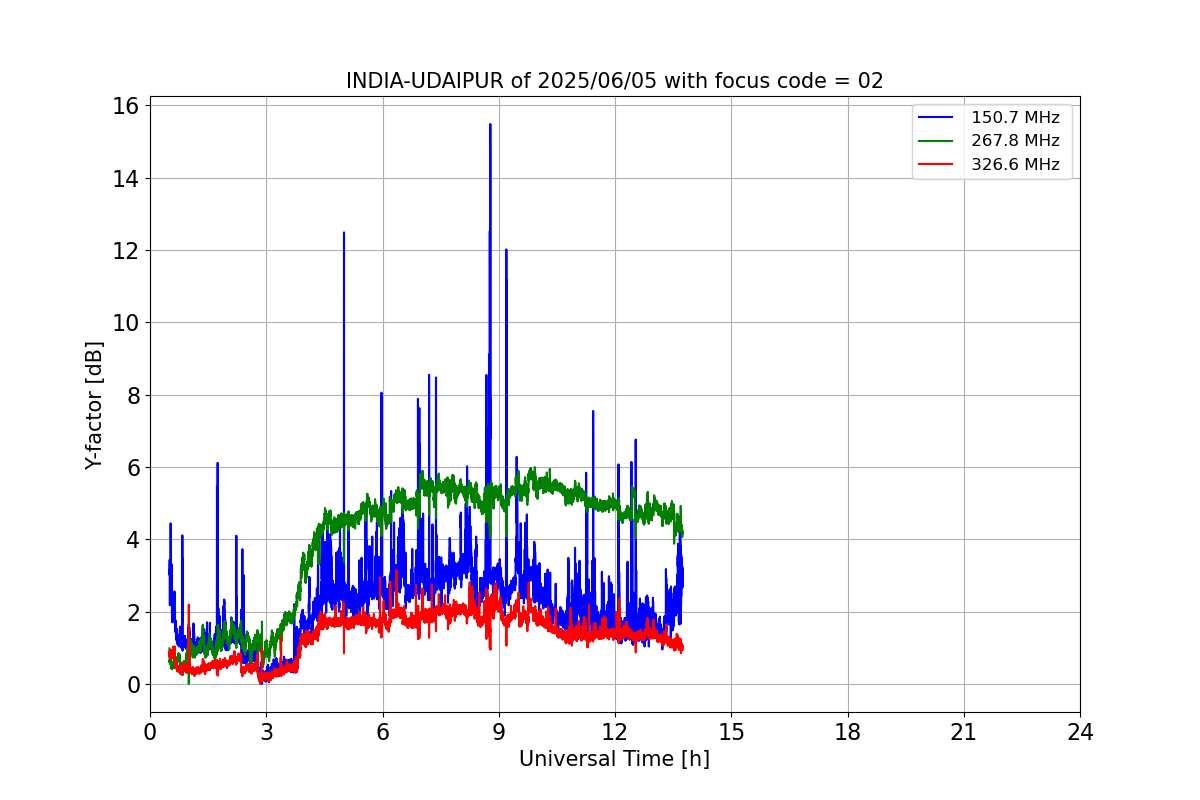Click y-axis tick label 2
The image size is (1200, 800).
[132, 612]
